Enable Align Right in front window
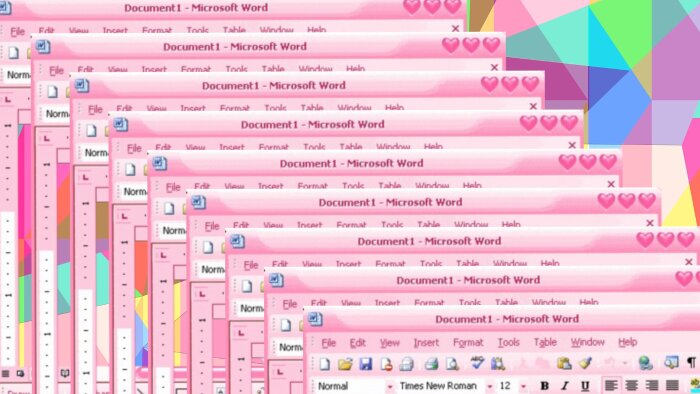 point(652,385)
